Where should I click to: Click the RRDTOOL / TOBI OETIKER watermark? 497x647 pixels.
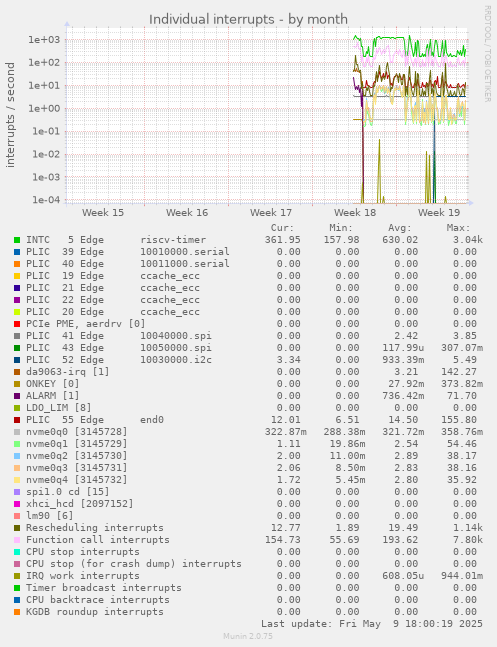(488, 54)
